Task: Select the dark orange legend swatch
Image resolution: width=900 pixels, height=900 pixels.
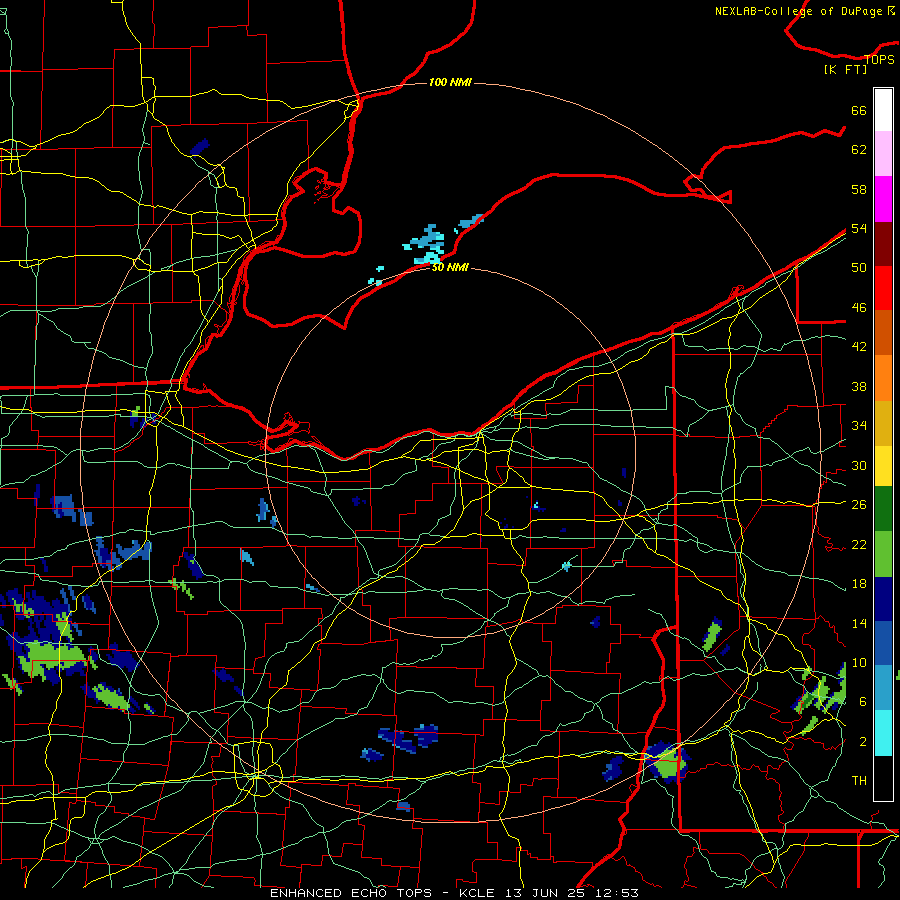Action: pyautogui.click(x=883, y=333)
